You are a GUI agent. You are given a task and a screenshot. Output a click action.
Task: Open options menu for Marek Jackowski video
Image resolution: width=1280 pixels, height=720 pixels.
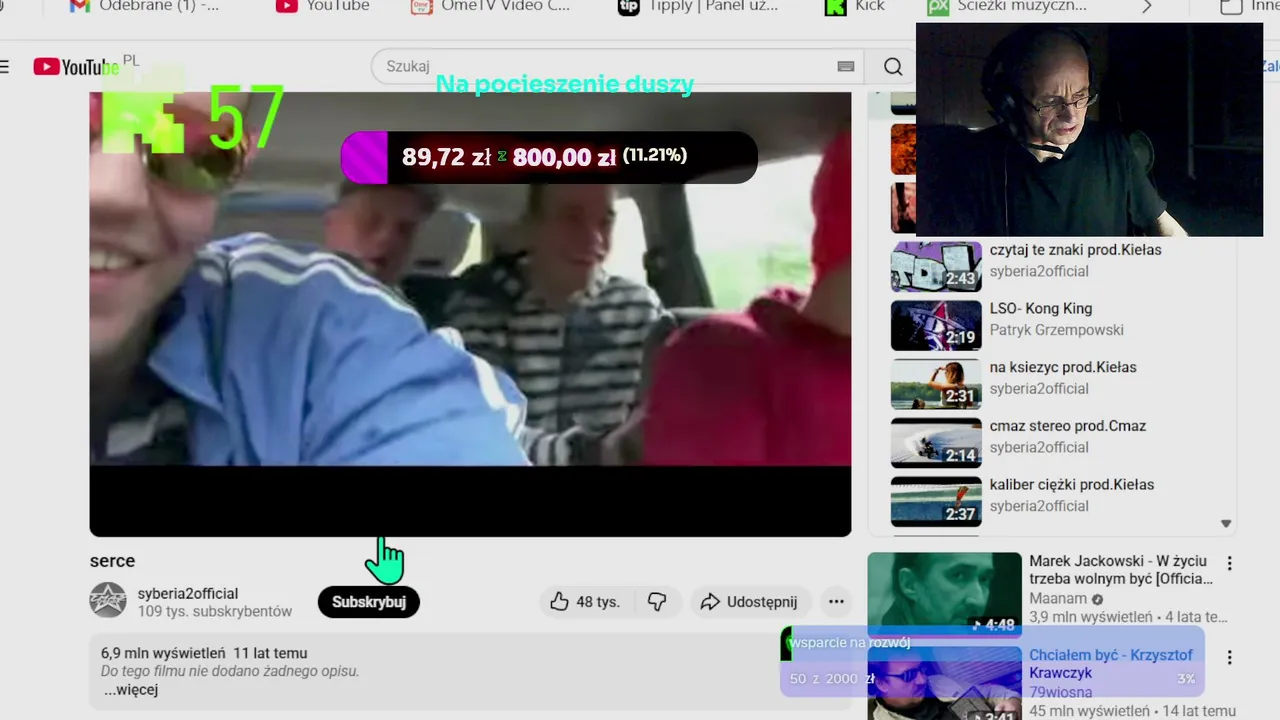click(1230, 563)
